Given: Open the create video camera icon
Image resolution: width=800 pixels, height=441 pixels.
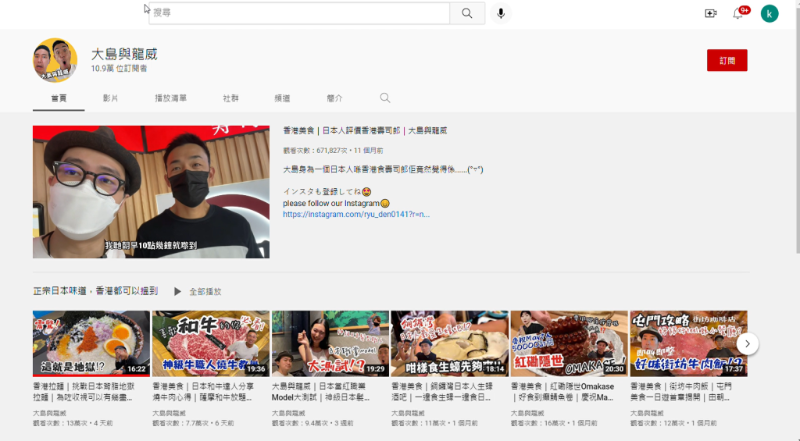Looking at the screenshot, I should tap(711, 13).
